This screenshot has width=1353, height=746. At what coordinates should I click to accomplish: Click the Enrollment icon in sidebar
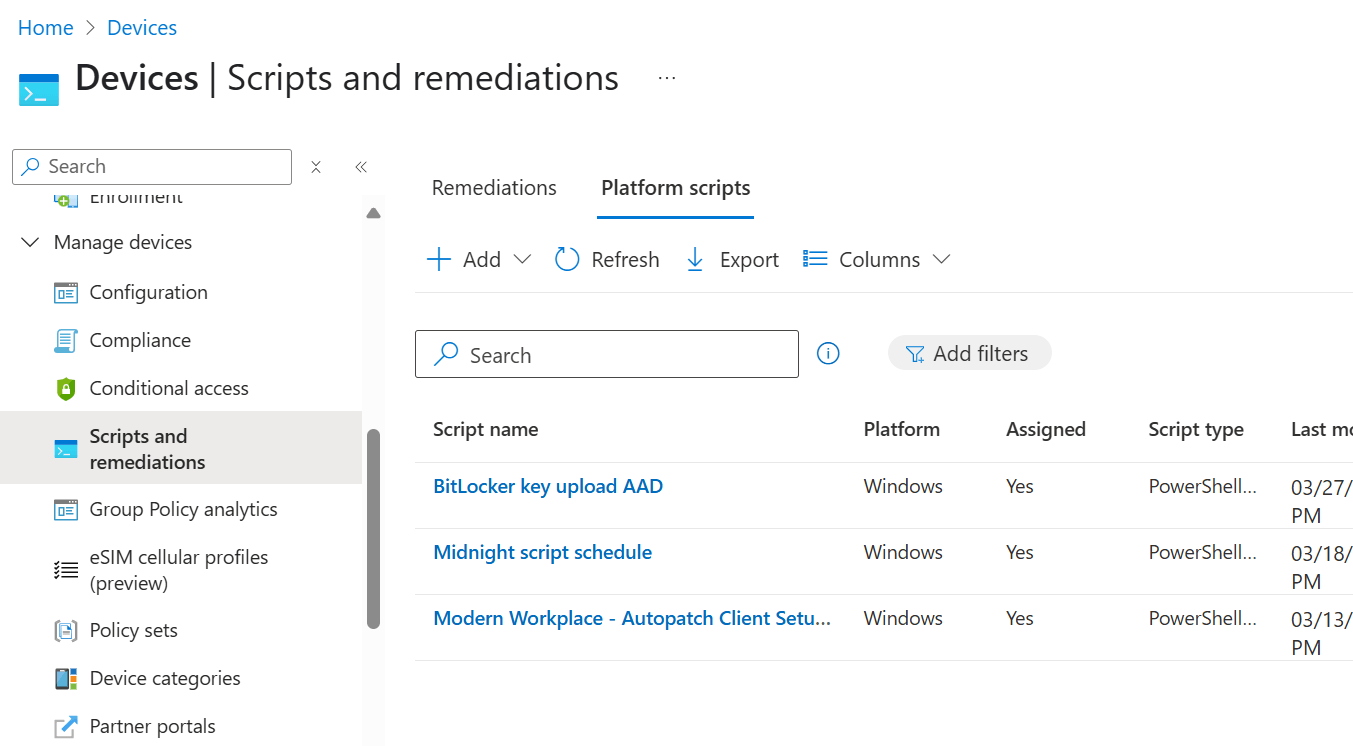[66, 199]
